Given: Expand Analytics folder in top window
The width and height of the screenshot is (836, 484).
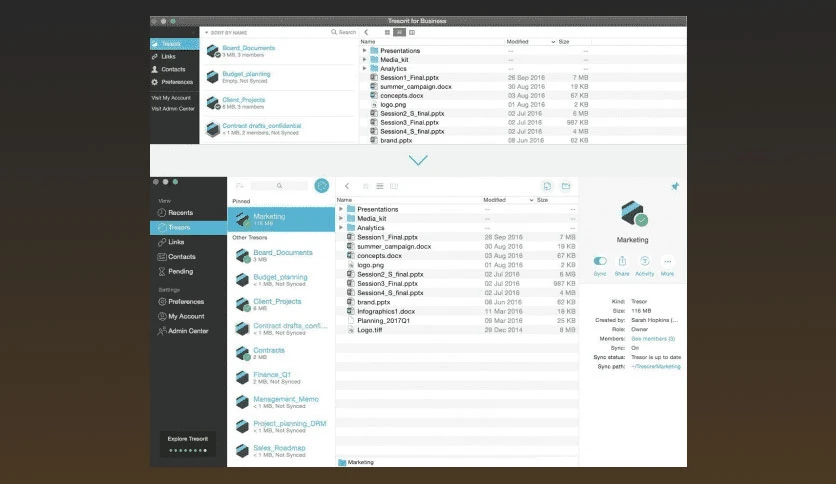Looking at the screenshot, I should (x=365, y=68).
